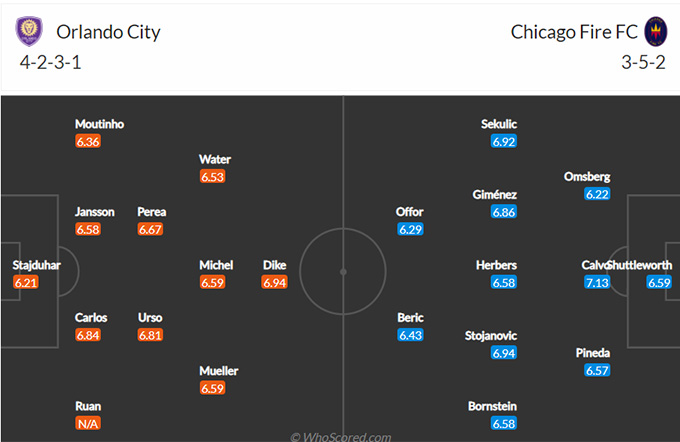This screenshot has height=442, width=680.
Task: Click the WhoScored.com watermark
Action: pyautogui.click(x=340, y=436)
